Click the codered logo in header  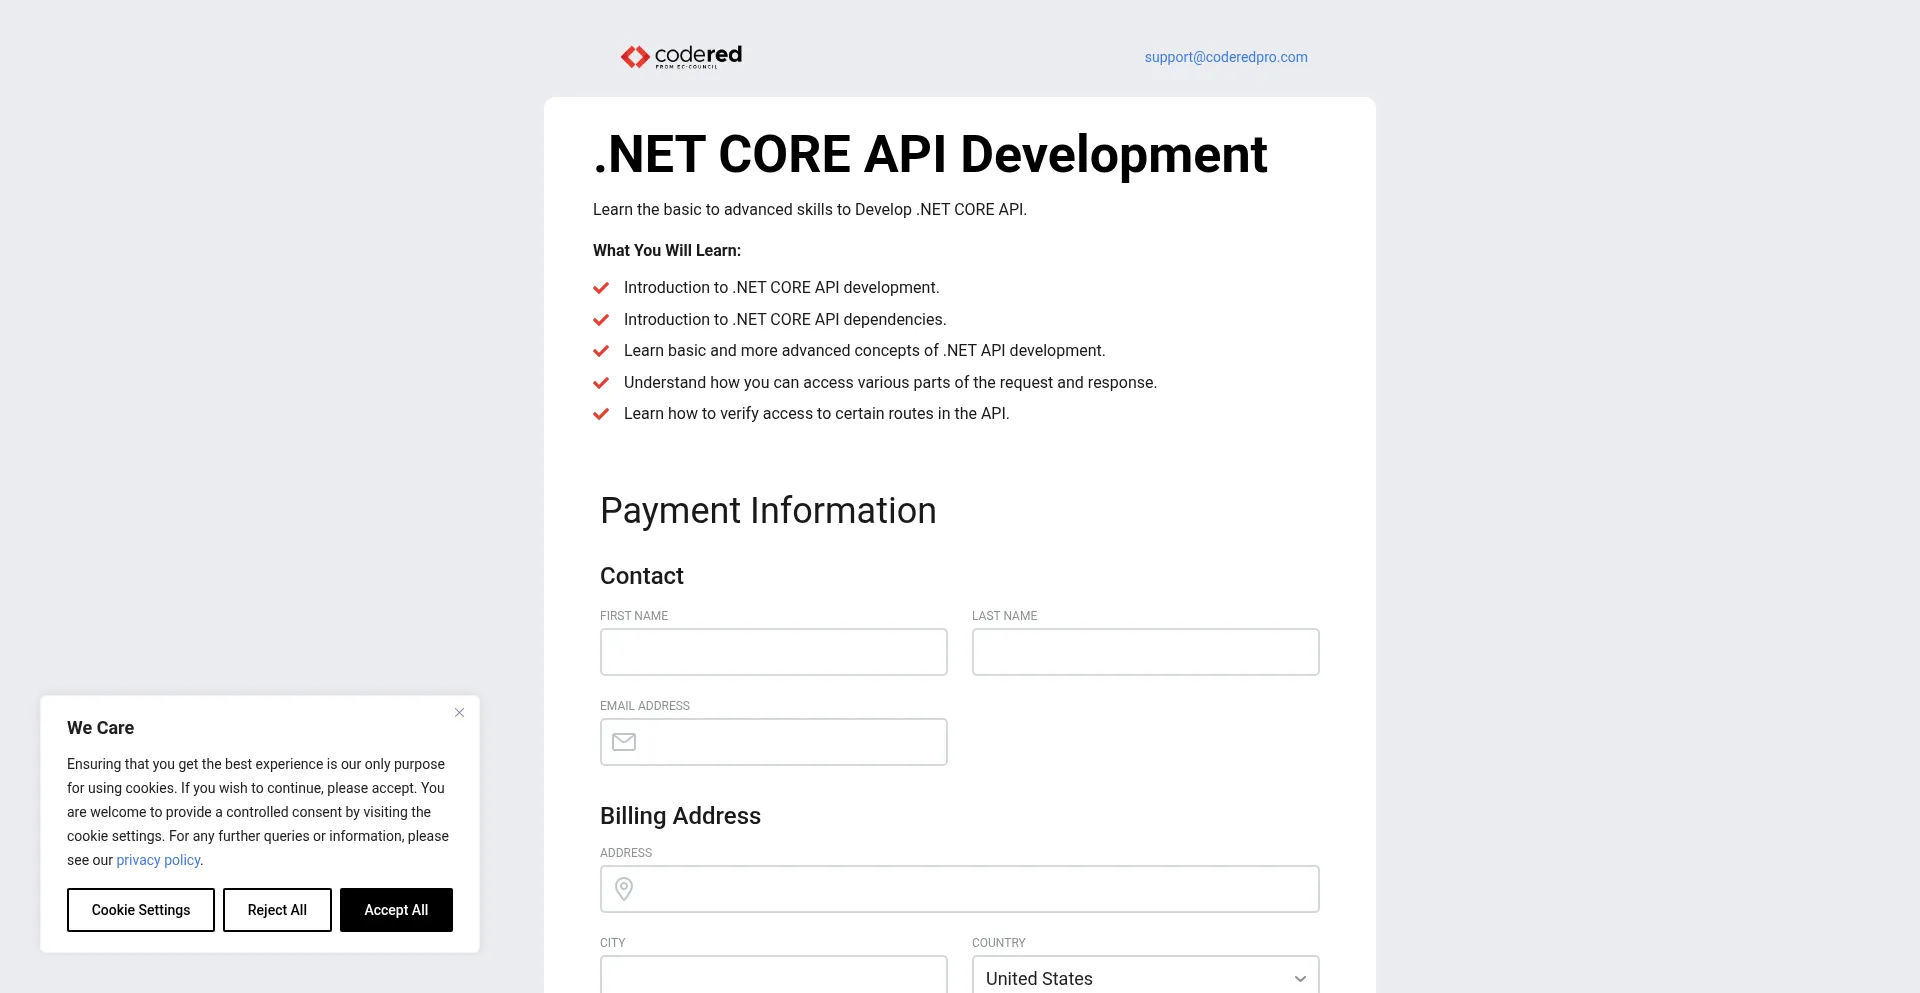[x=681, y=57]
